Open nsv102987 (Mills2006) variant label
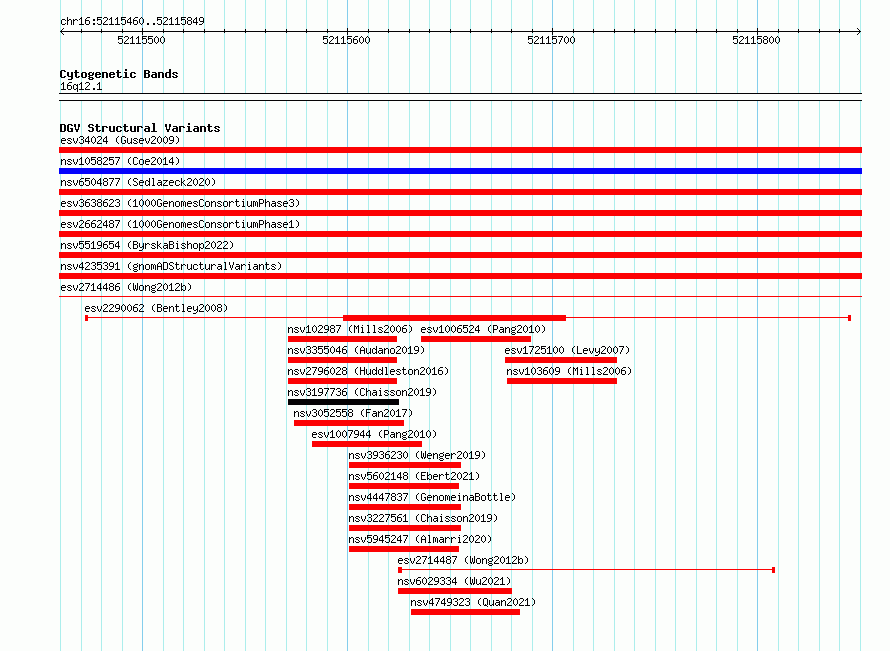 click(350, 329)
